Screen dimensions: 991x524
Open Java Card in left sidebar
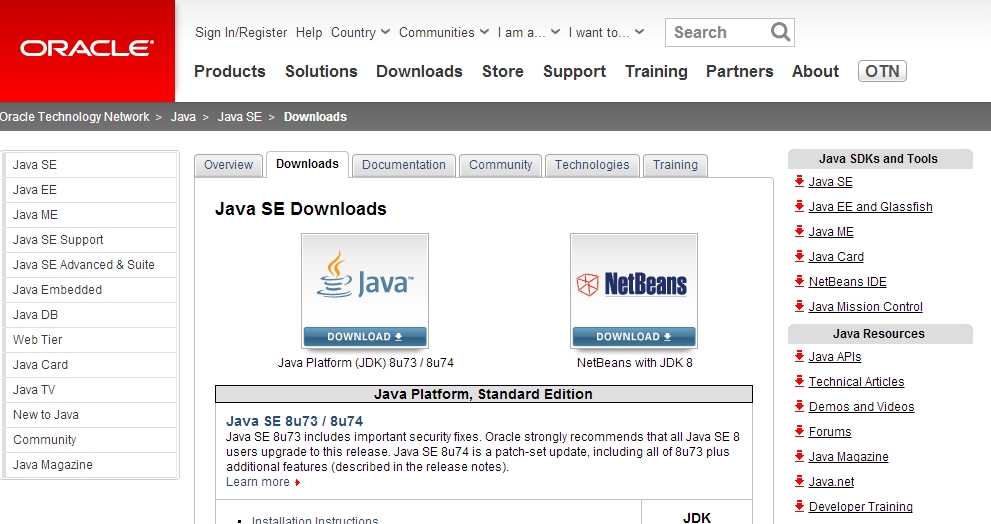[x=90, y=365]
